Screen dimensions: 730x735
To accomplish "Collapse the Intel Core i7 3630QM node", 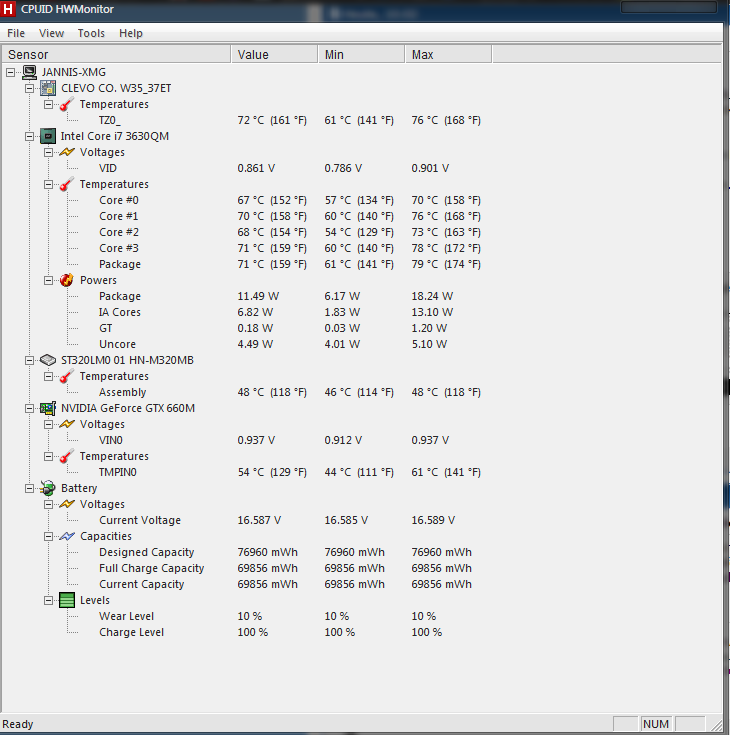I will click(30, 136).
